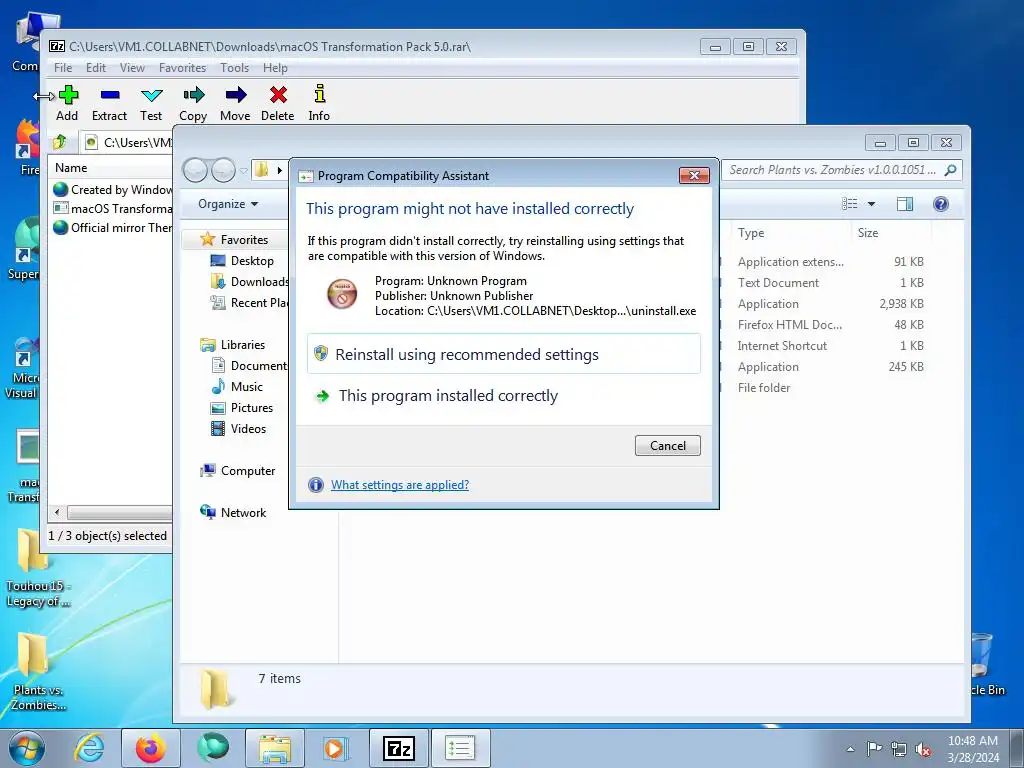
Task: Open the View menu in 7-Zip
Action: tap(132, 68)
